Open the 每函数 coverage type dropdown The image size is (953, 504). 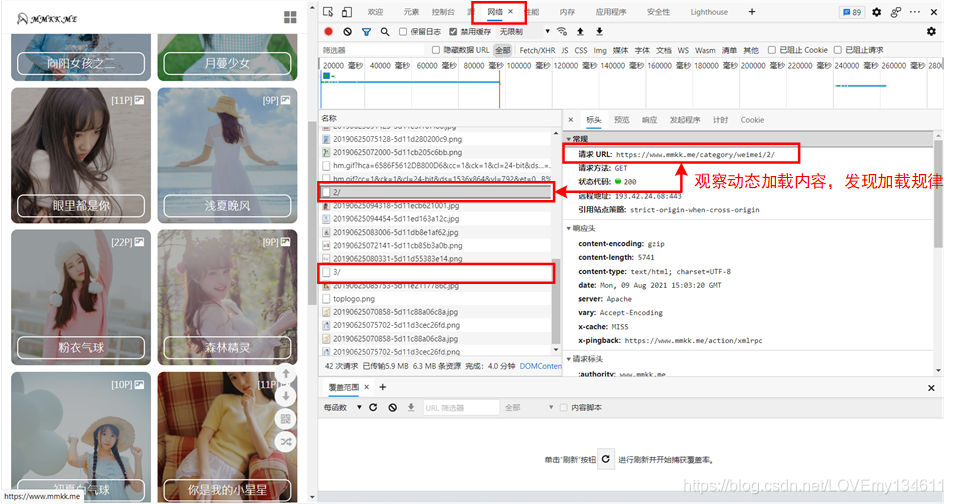coord(342,407)
